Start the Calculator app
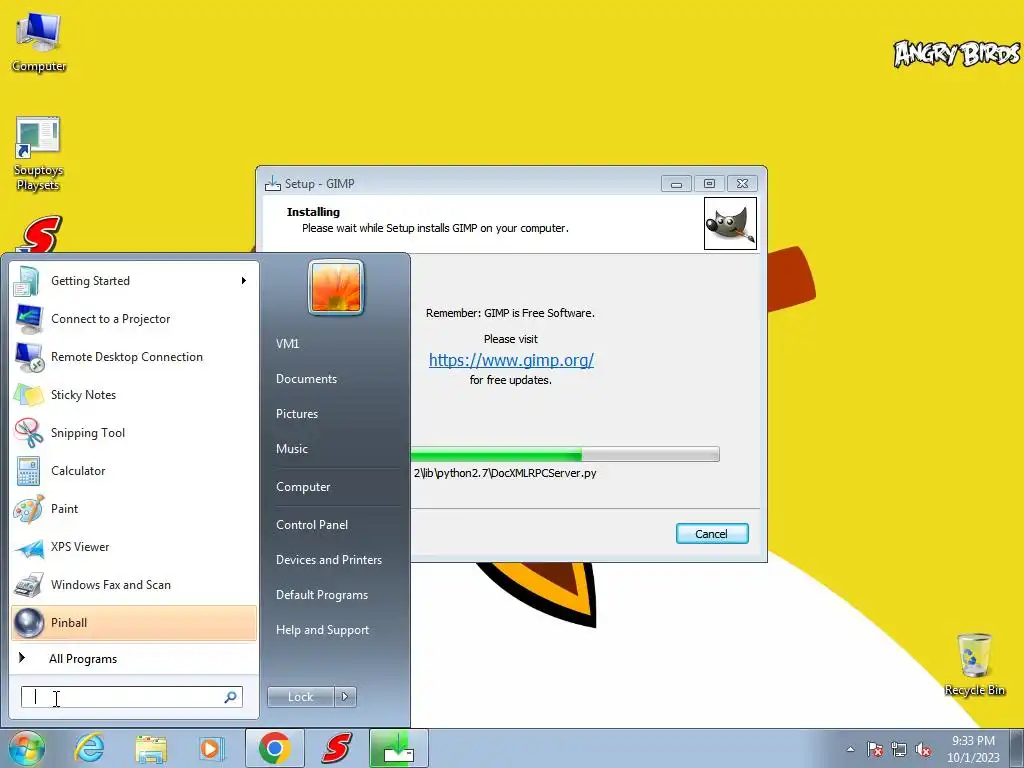 tap(135, 471)
